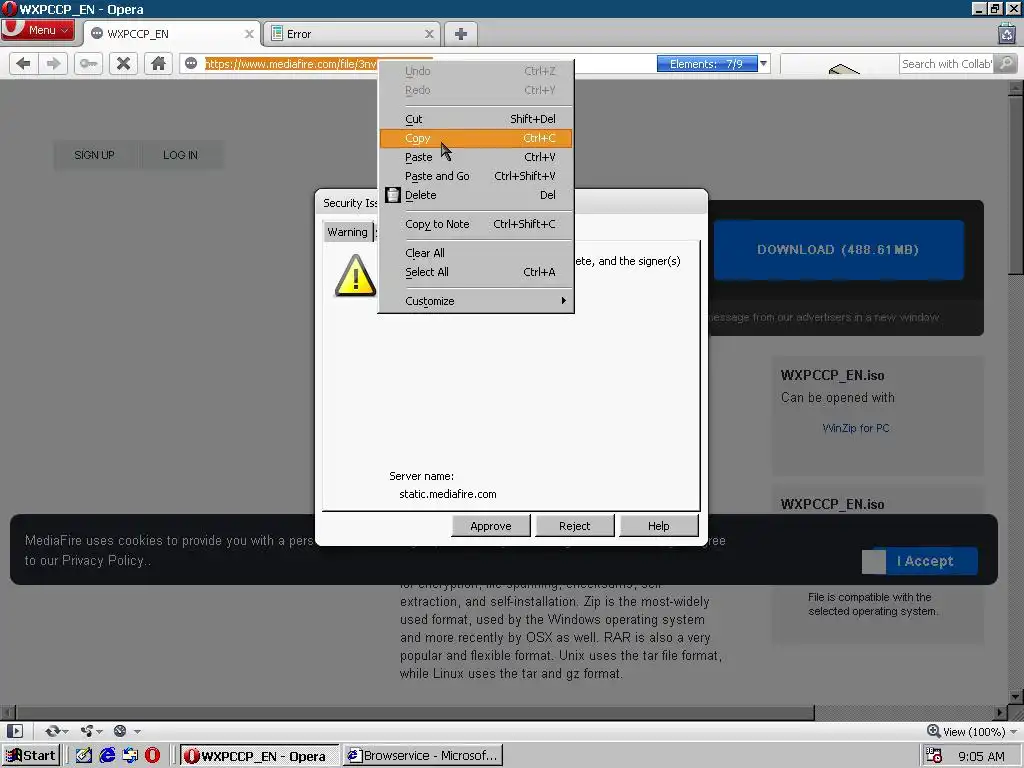Screen dimensions: 1024x768
Task: Click the Elements 7/9 progress indicator
Action: pos(707,64)
